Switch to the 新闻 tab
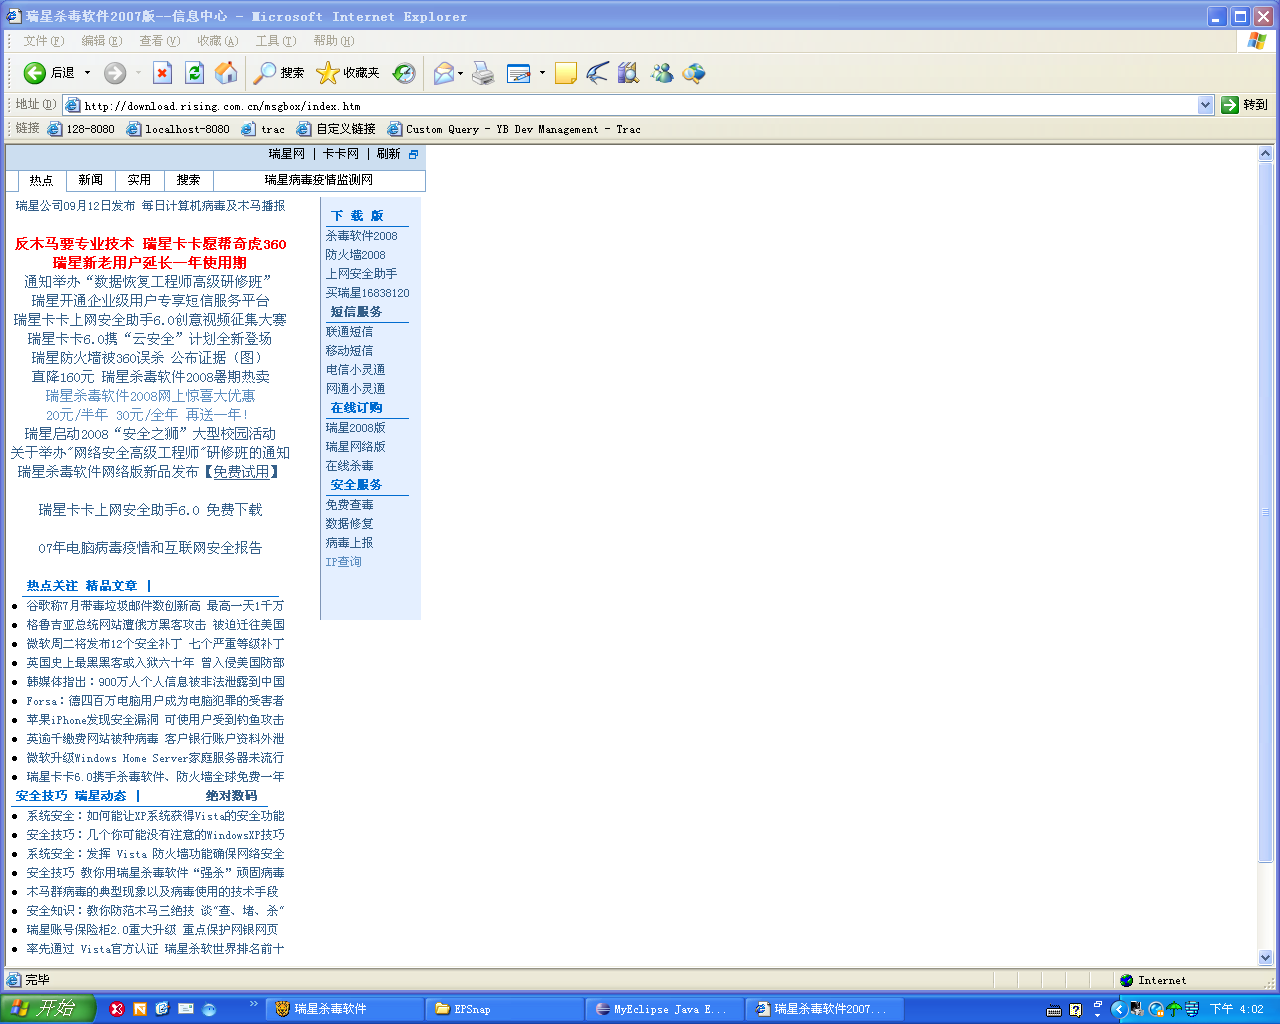The width and height of the screenshot is (1280, 1024). pyautogui.click(x=91, y=180)
